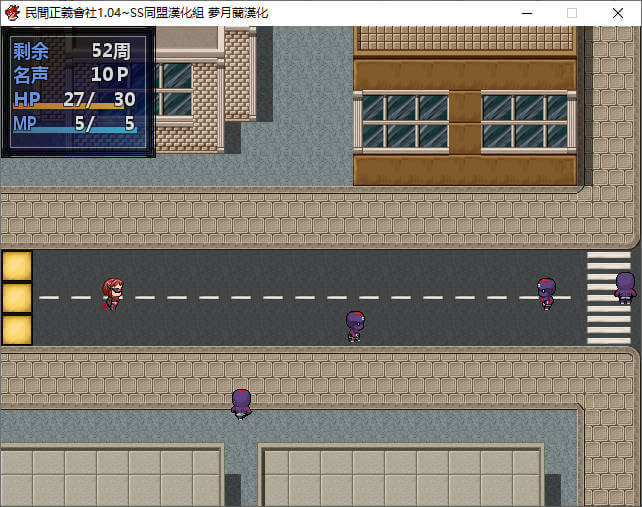The width and height of the screenshot is (642, 507).
Task: Maximize the game window
Action: (572, 13)
